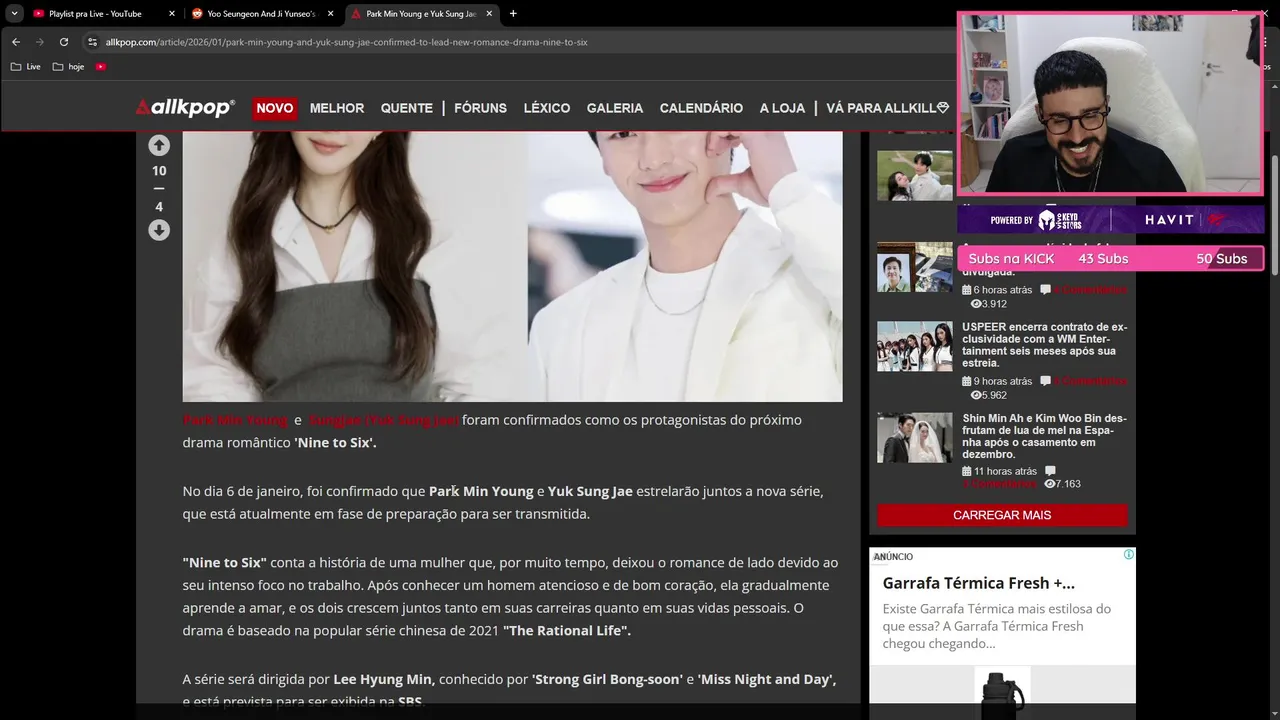Click the views eye icon beside 7.163
This screenshot has width=1280, height=720.
coord(1049,484)
